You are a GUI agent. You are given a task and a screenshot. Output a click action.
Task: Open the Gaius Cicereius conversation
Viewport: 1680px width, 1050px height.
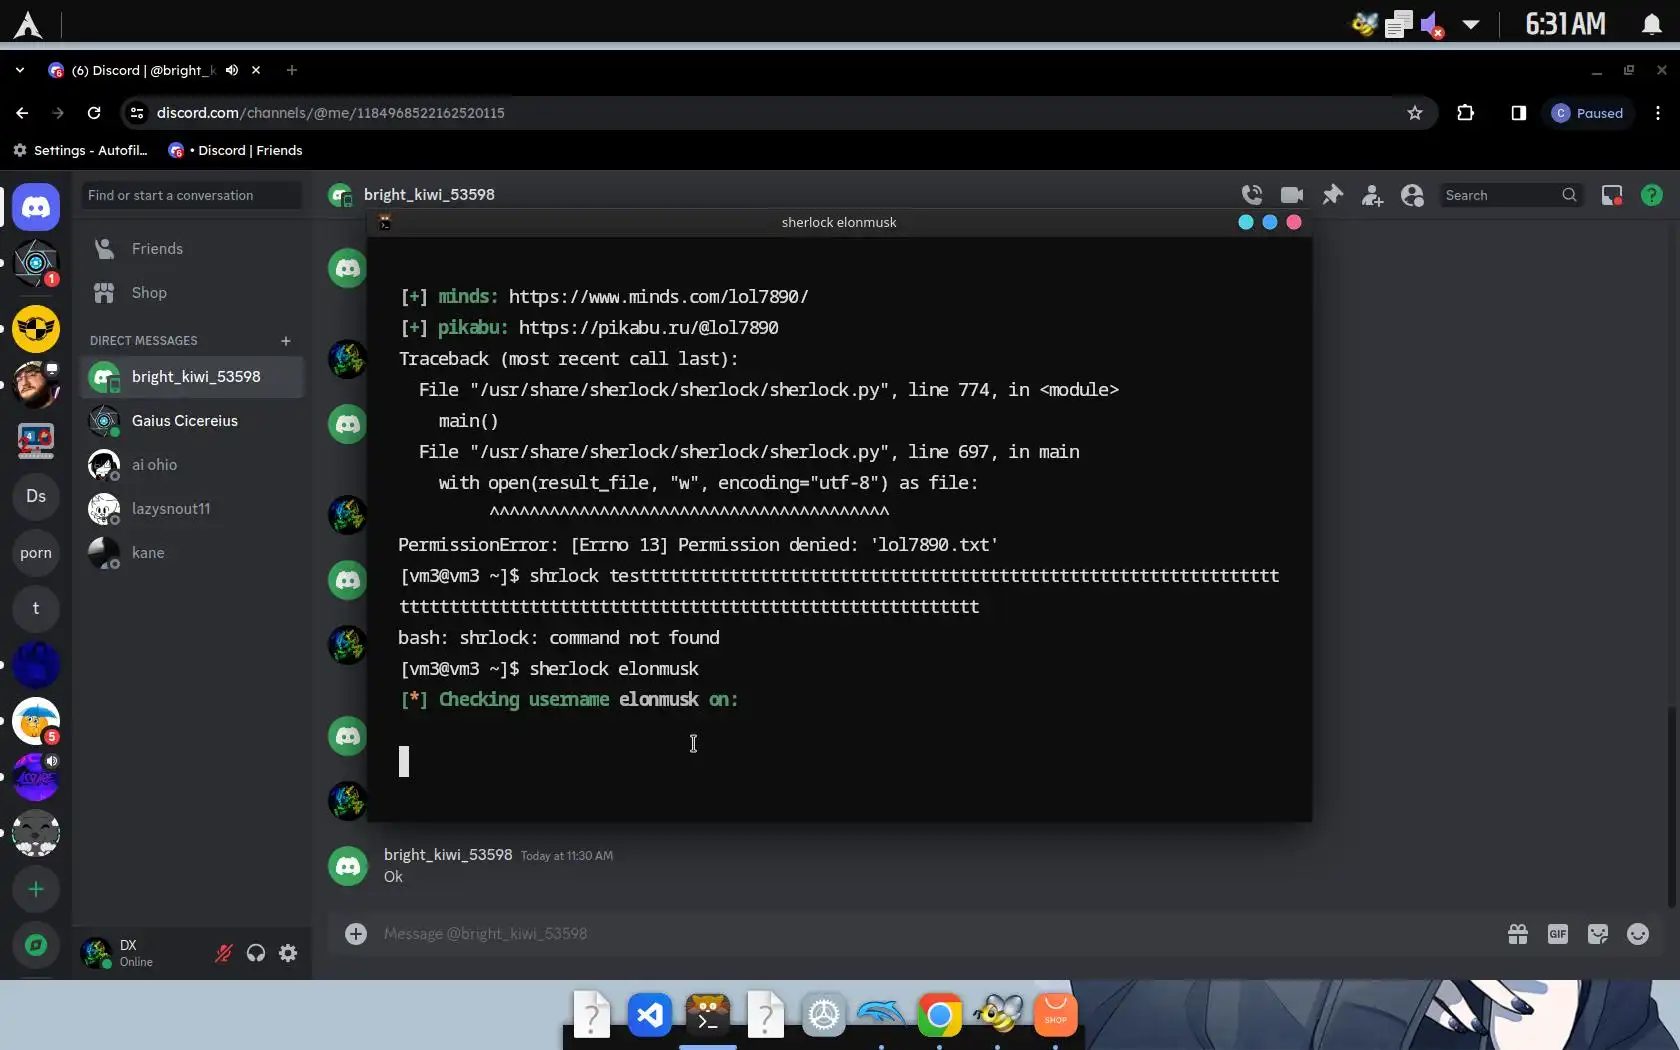192,421
